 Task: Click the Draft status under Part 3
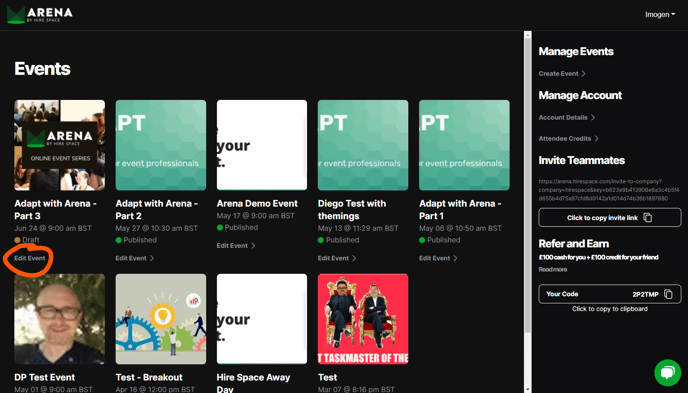[27, 240]
